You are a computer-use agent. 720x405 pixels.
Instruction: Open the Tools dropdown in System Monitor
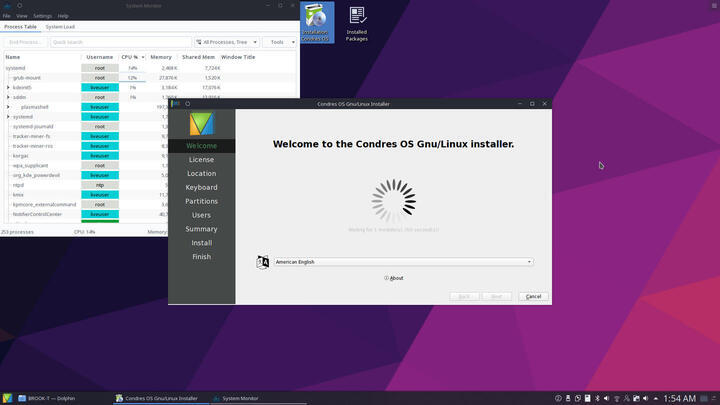tap(280, 42)
